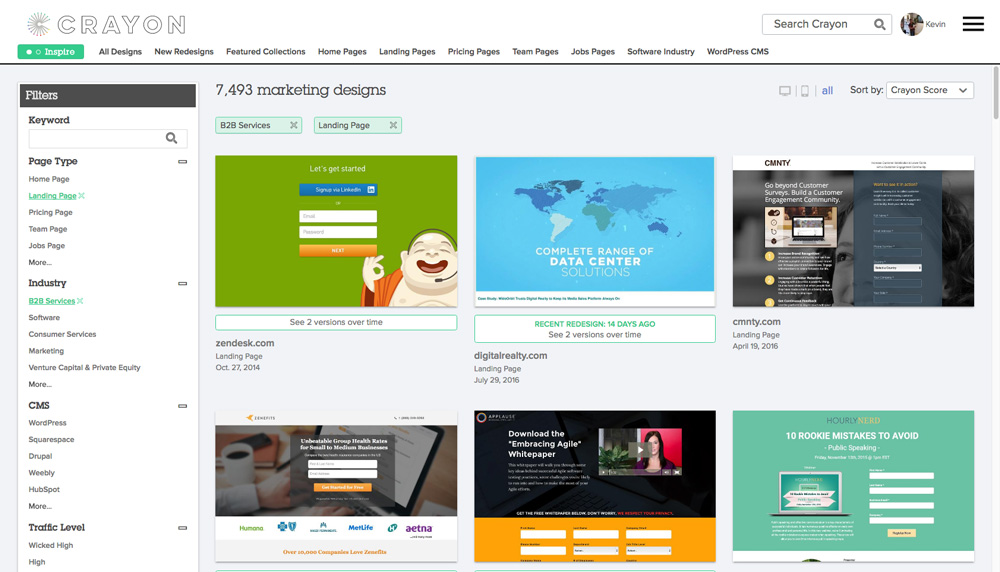
Task: Filter by Squarespace CMS
Action: point(51,439)
